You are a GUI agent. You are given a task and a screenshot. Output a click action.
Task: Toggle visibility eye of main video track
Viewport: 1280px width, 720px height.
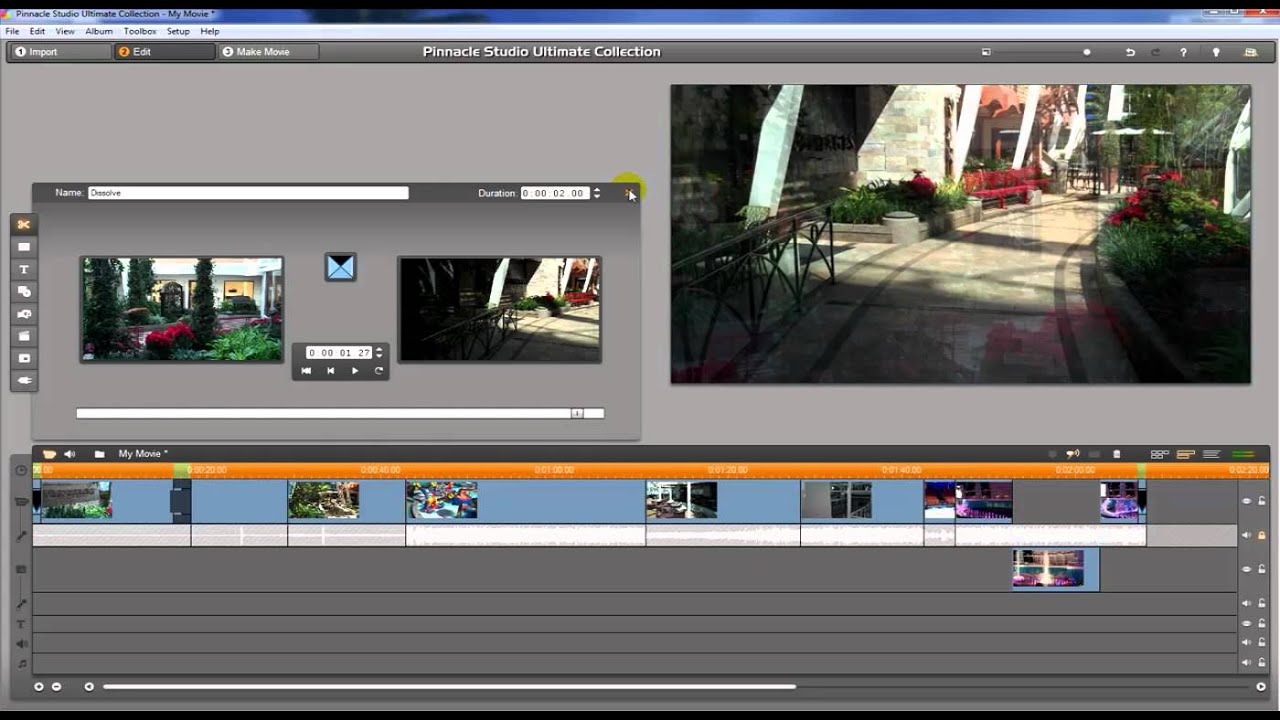1247,501
